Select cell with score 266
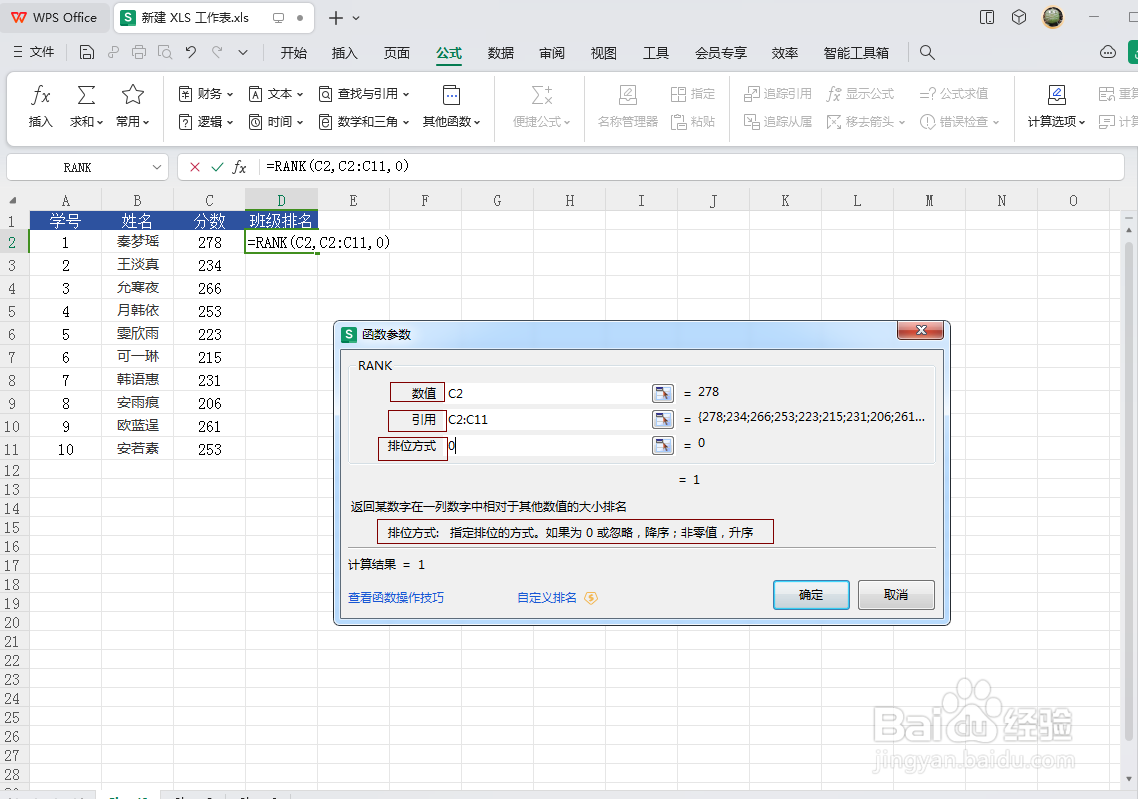This screenshot has width=1138, height=799. (209, 288)
